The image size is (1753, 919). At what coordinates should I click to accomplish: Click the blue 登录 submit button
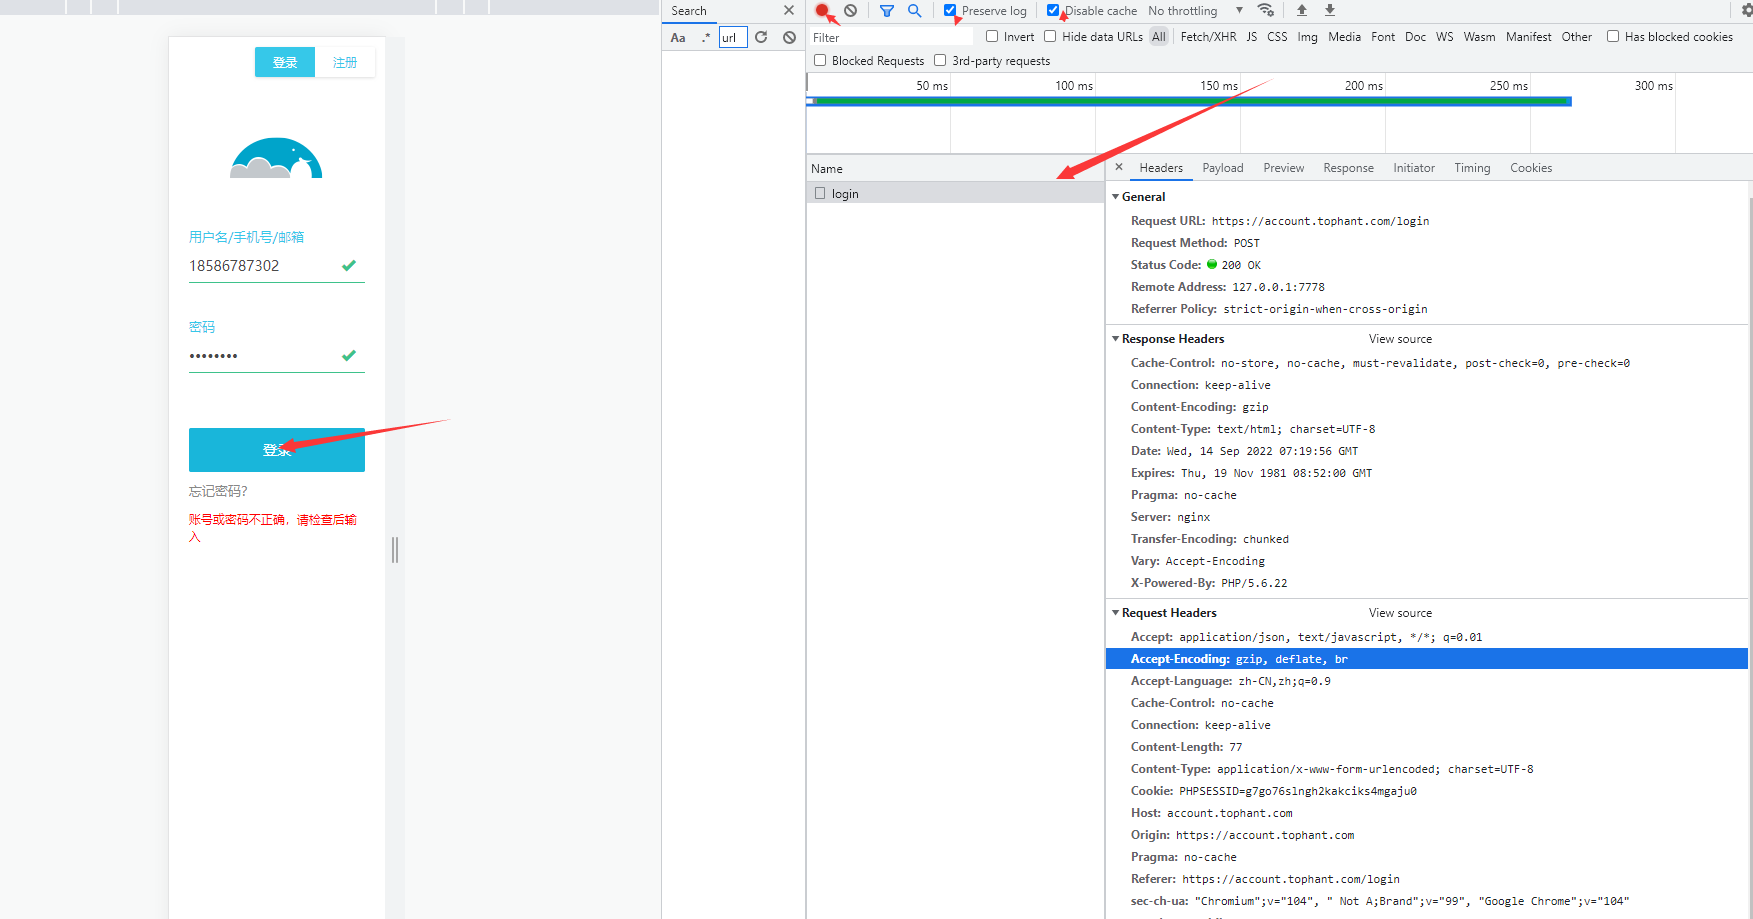pyautogui.click(x=277, y=450)
